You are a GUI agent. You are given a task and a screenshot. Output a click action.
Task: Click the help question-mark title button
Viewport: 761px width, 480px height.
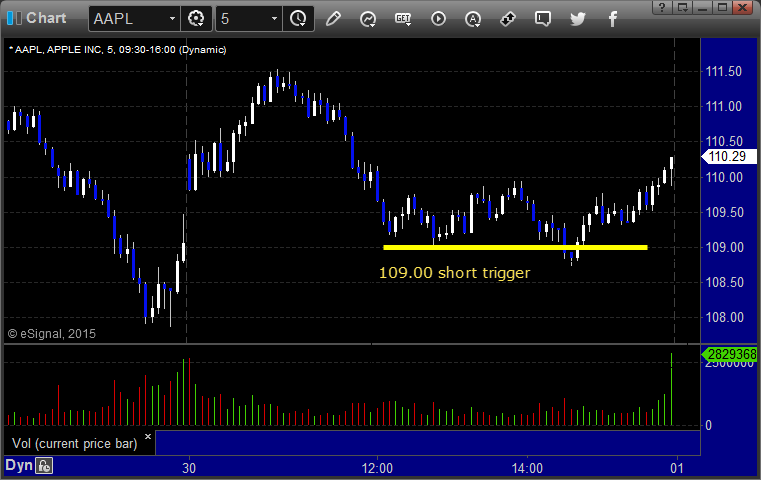click(662, 7)
